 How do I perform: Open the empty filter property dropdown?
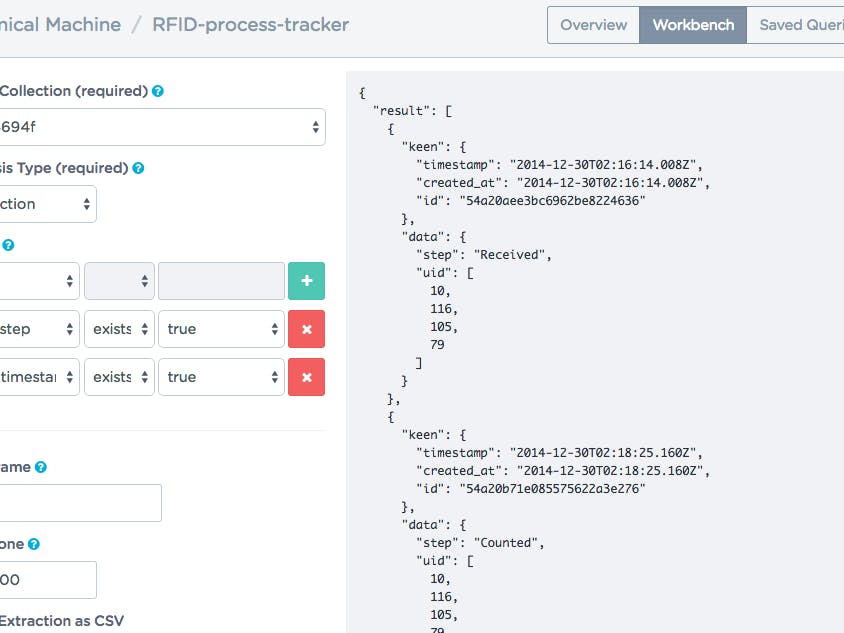(x=40, y=281)
